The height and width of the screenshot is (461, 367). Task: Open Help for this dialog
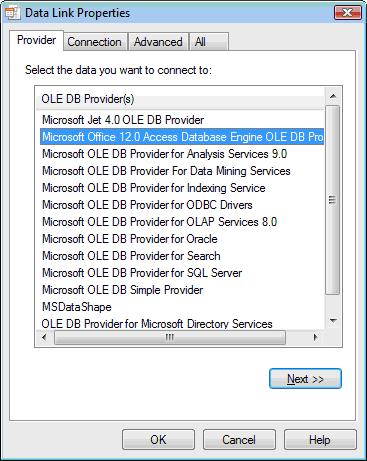[320, 440]
